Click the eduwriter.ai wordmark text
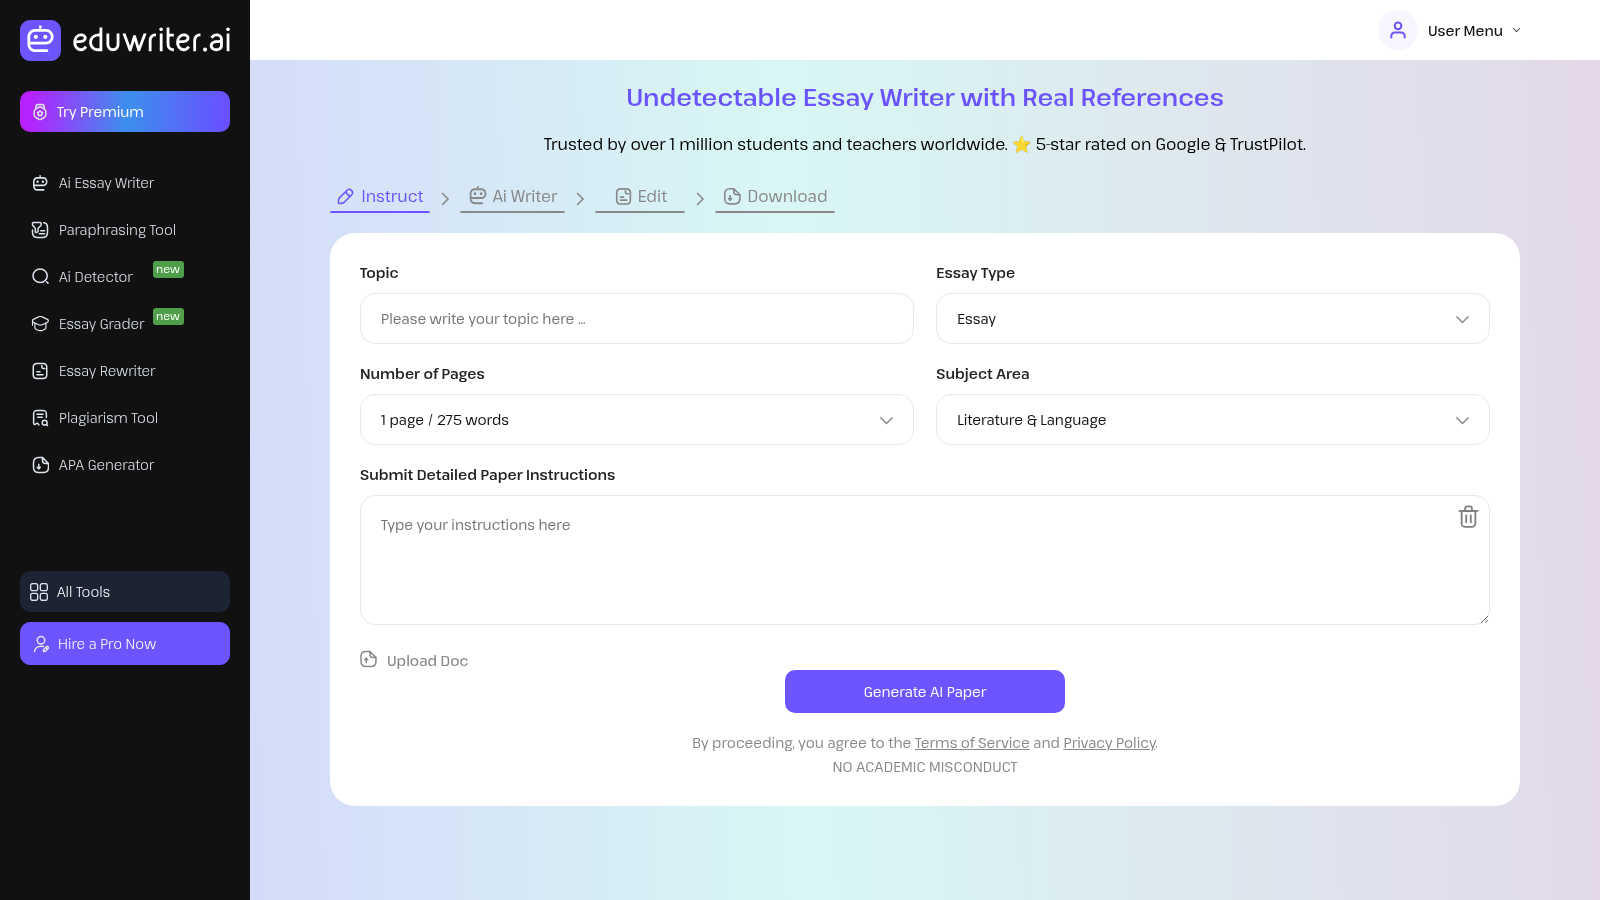 pos(152,40)
